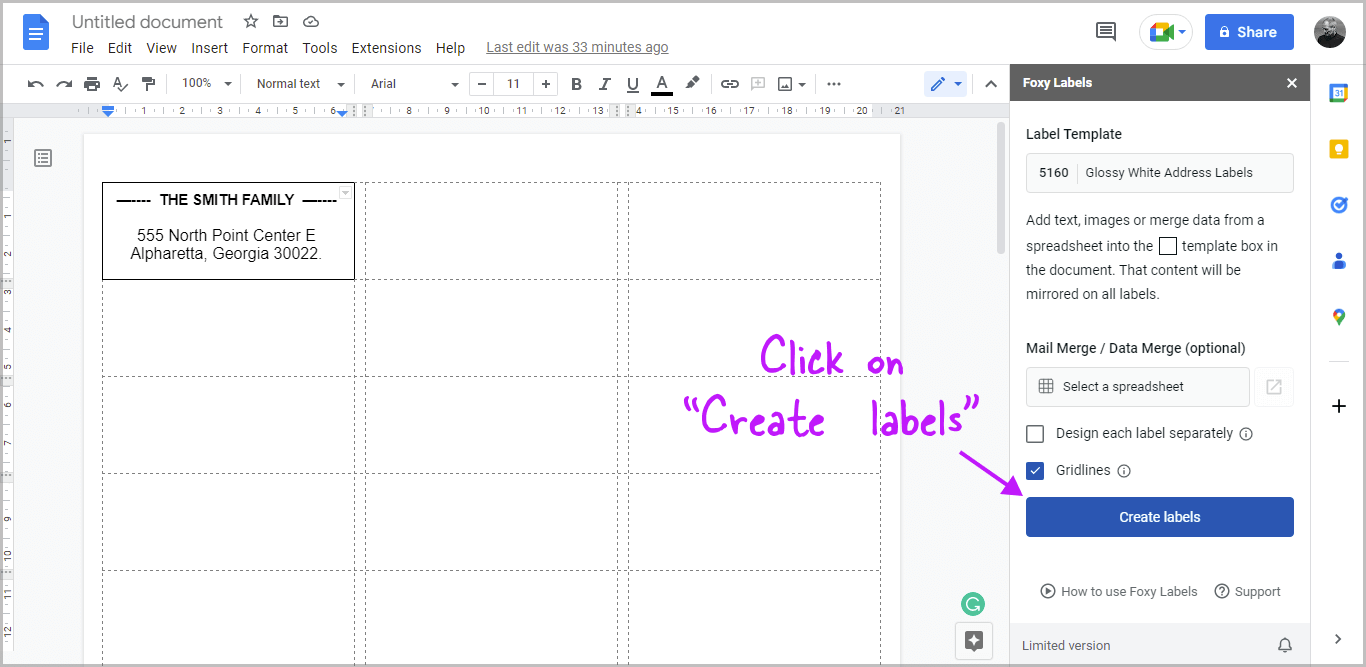Screen dimensions: 1366x667
Task: Open comment history
Action: click(1105, 31)
